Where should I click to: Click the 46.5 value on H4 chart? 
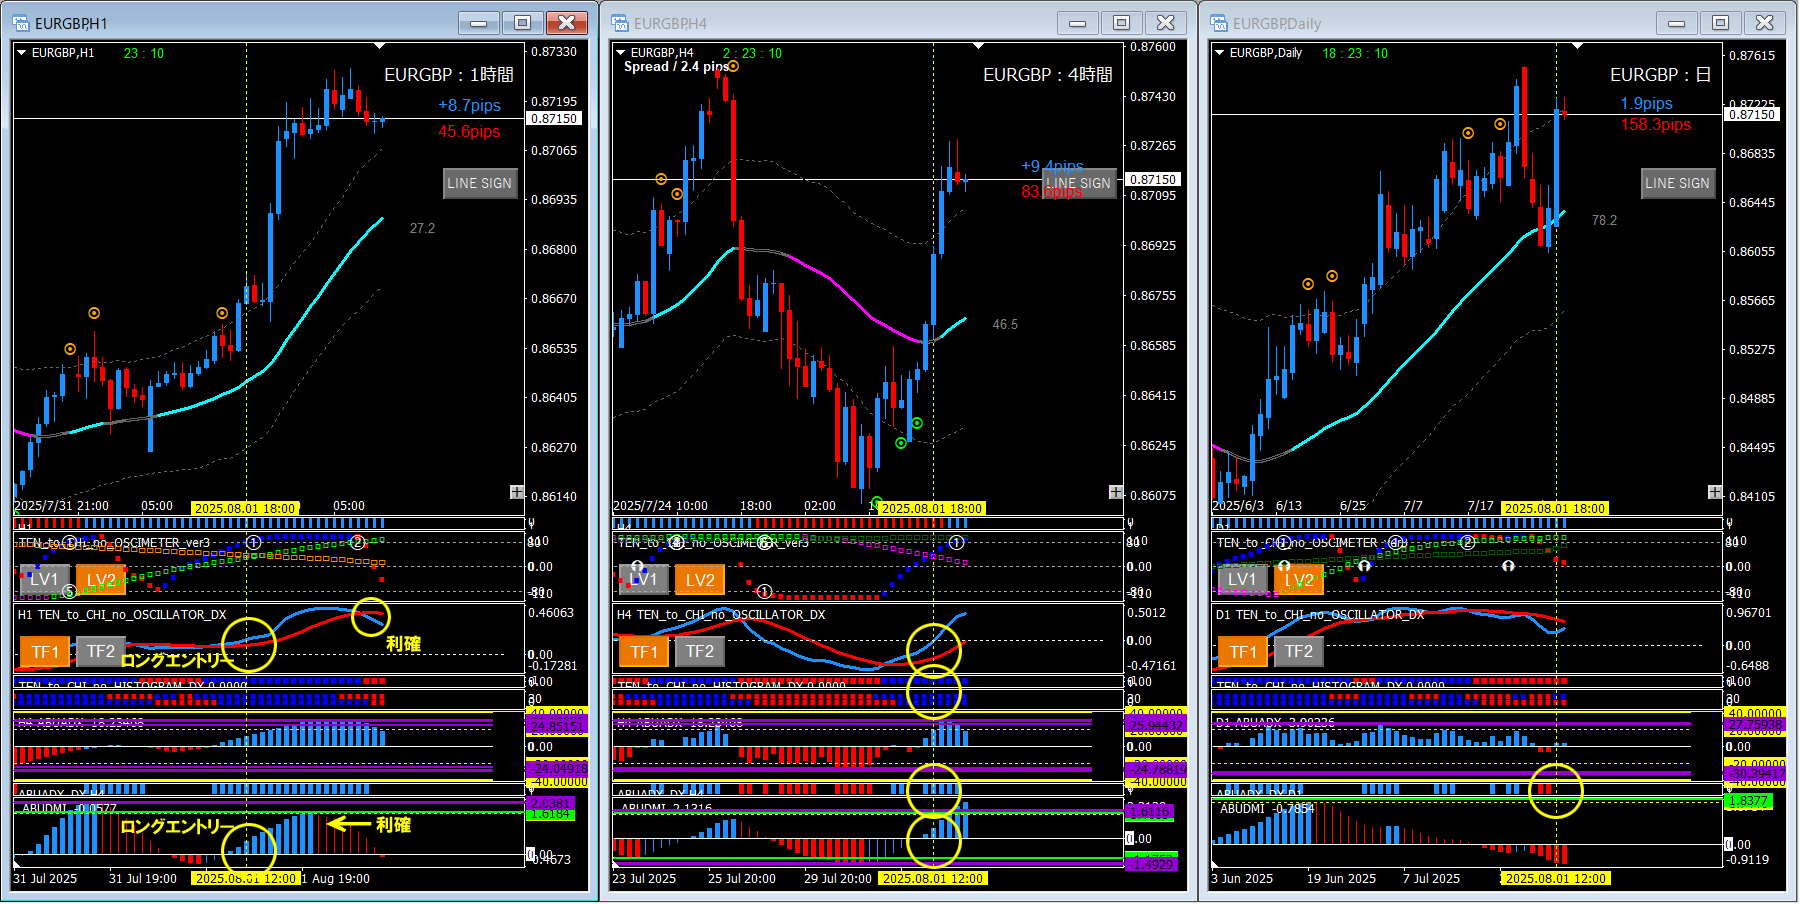point(1005,324)
